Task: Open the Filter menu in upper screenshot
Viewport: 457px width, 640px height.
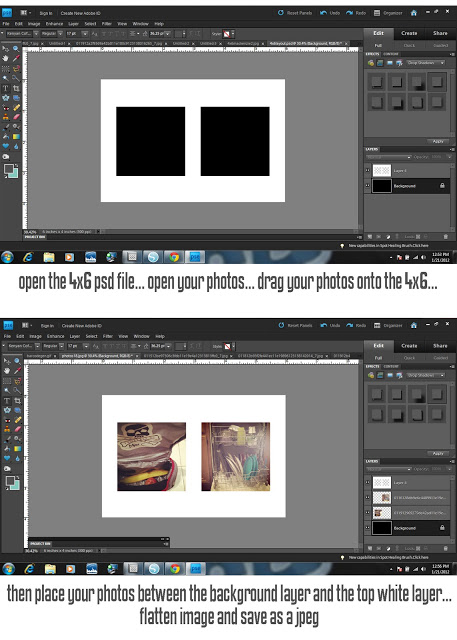Action: [106, 24]
